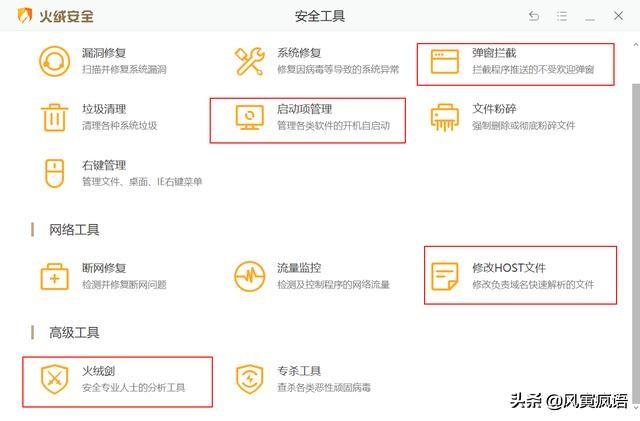Image resolution: width=640 pixels, height=421 pixels.
Task: Open the 专杀工具 shield icon
Action: (249, 379)
